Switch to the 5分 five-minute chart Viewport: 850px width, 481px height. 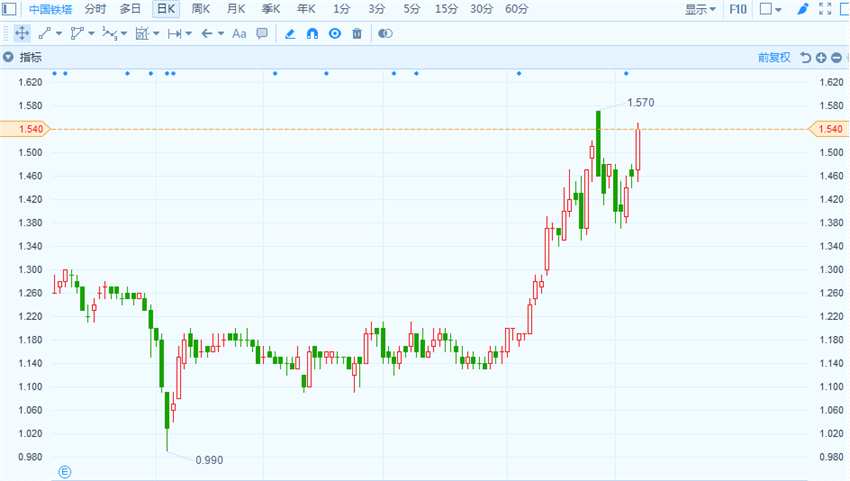click(411, 9)
